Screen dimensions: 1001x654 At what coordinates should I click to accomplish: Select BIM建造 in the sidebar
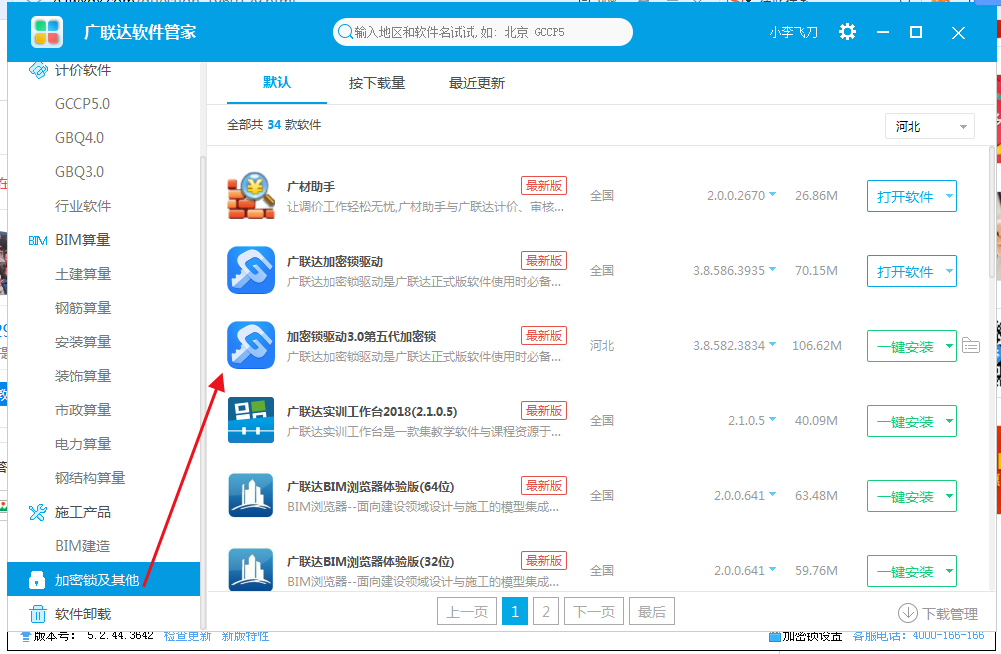[x=82, y=546]
